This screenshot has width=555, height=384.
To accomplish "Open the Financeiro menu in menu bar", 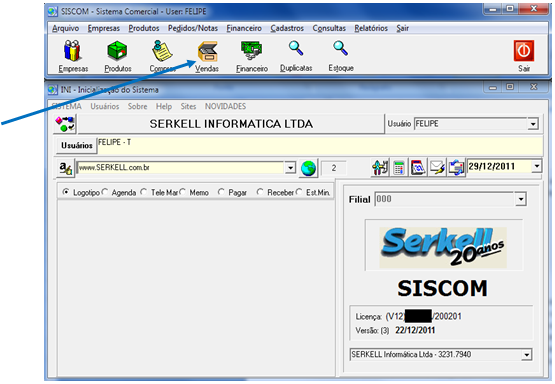I will pyautogui.click(x=244, y=28).
